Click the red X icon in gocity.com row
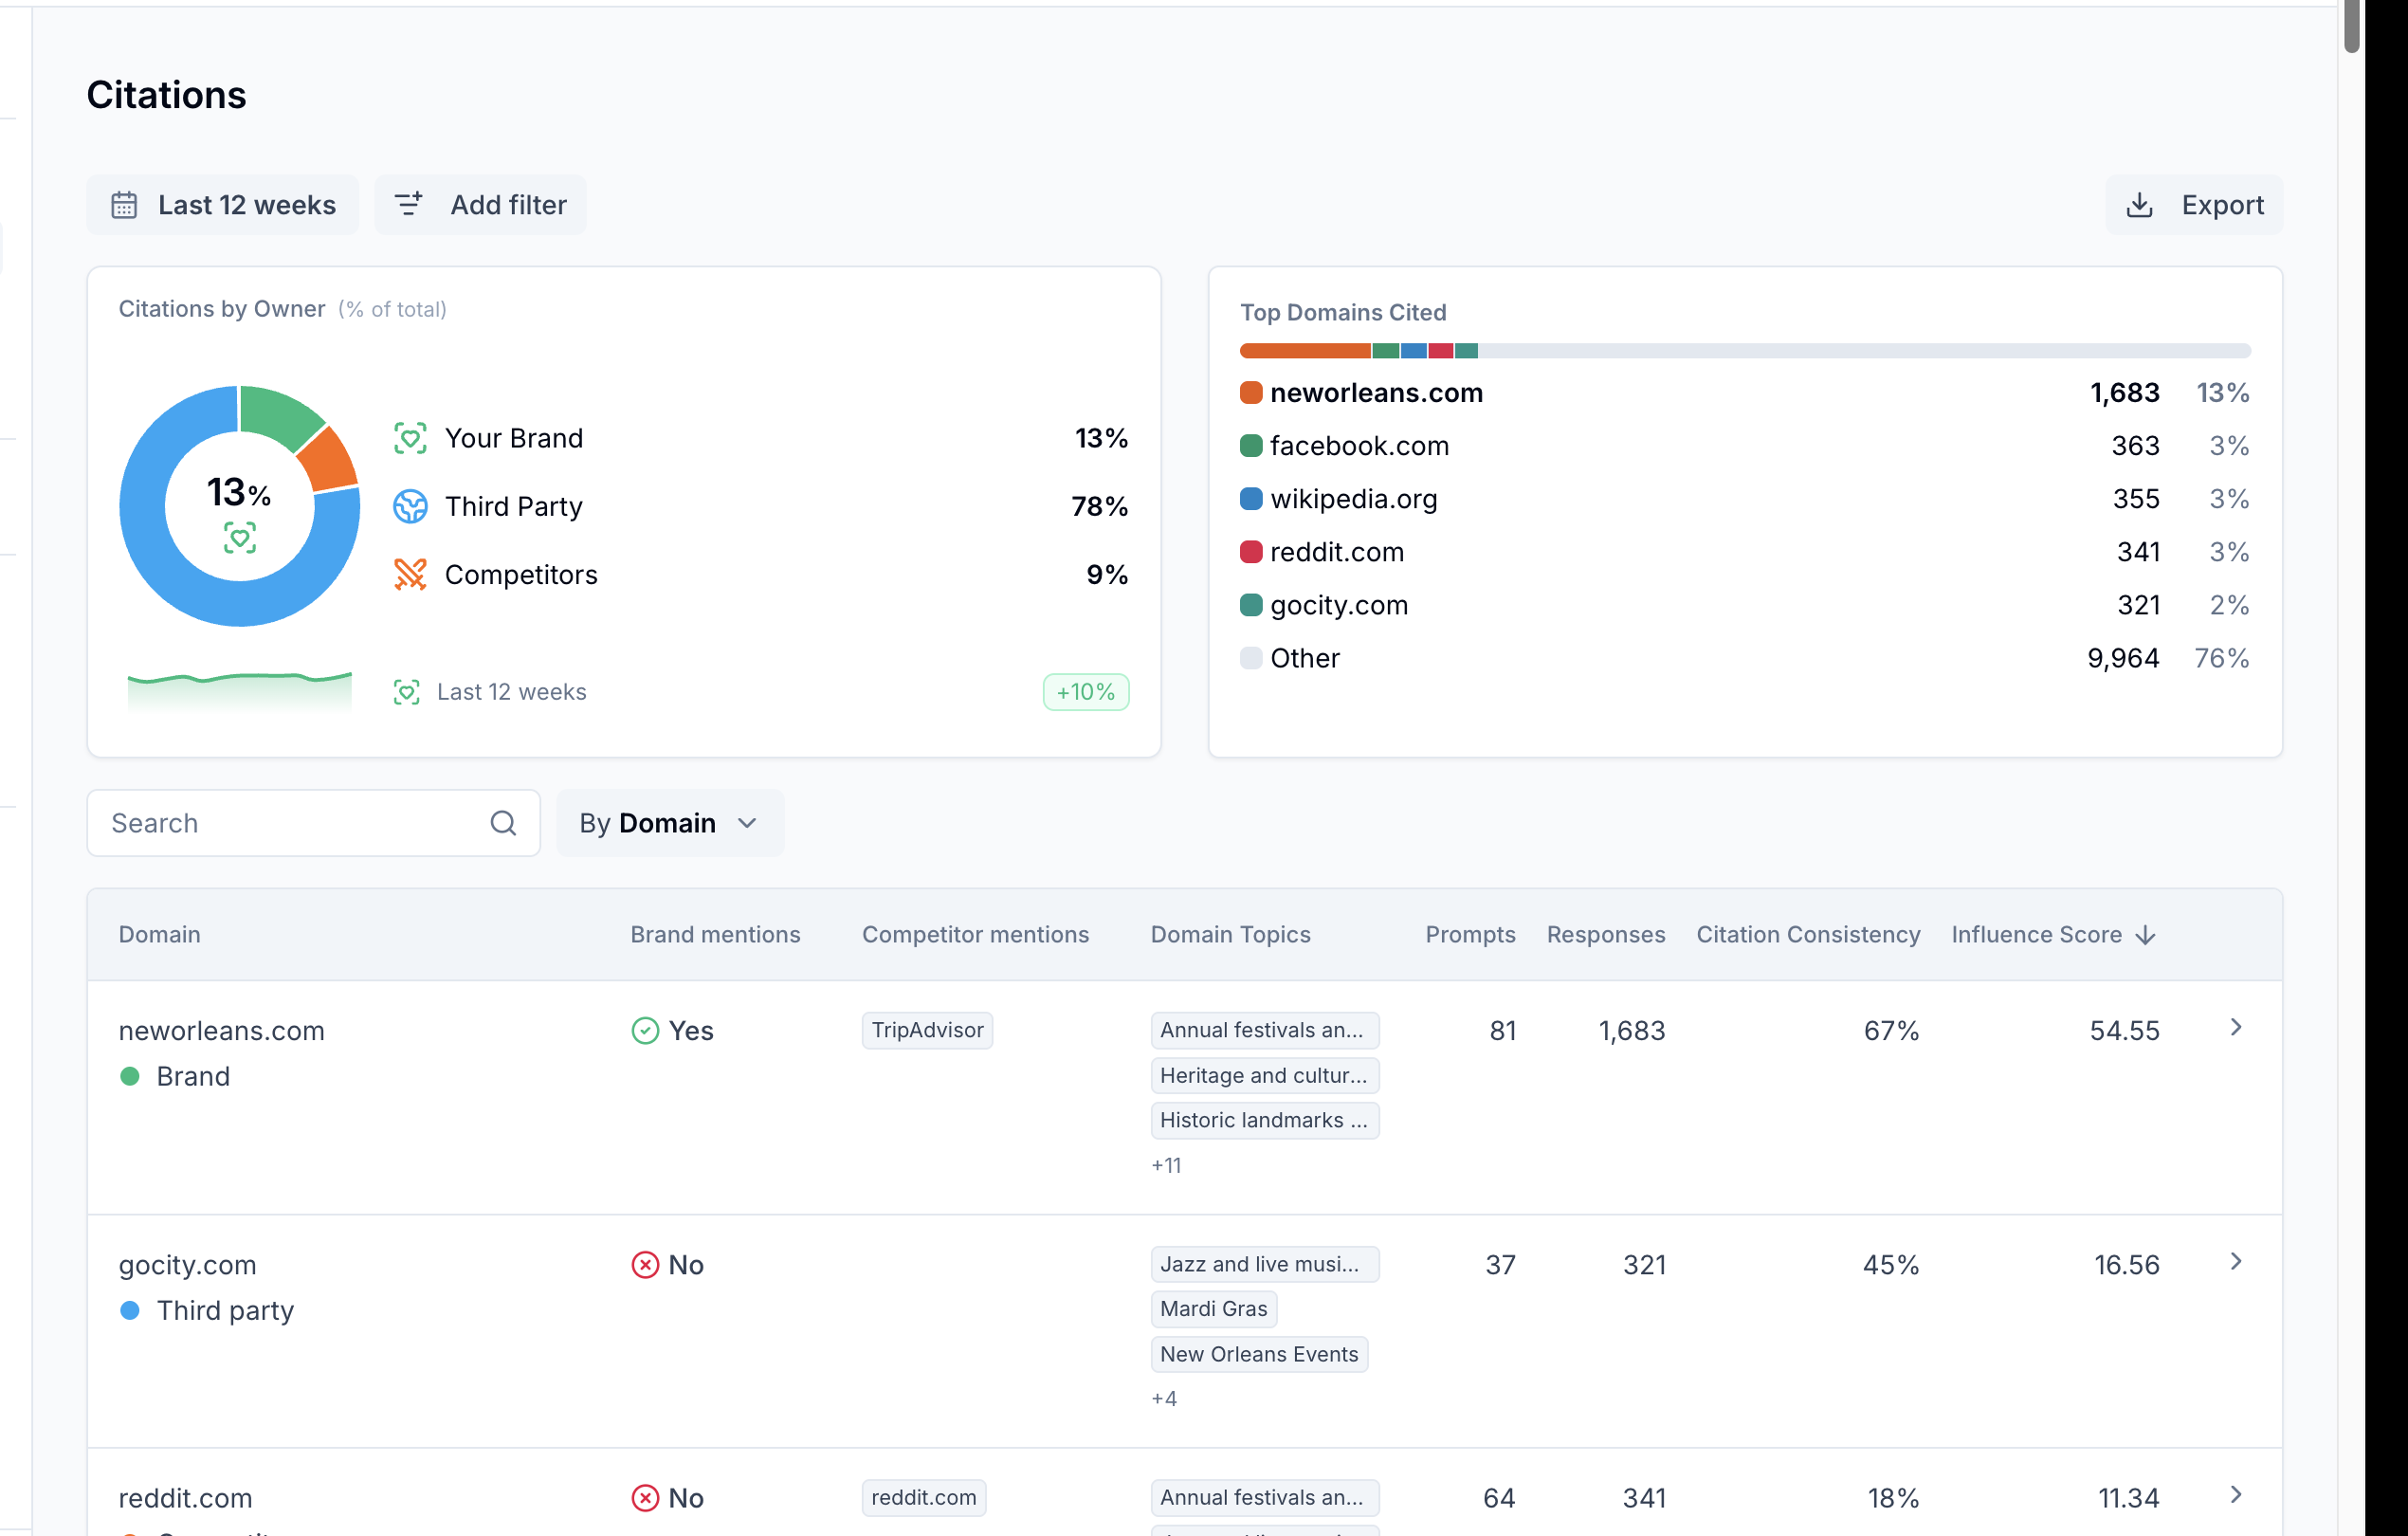This screenshot has height=1536, width=2408. point(645,1264)
